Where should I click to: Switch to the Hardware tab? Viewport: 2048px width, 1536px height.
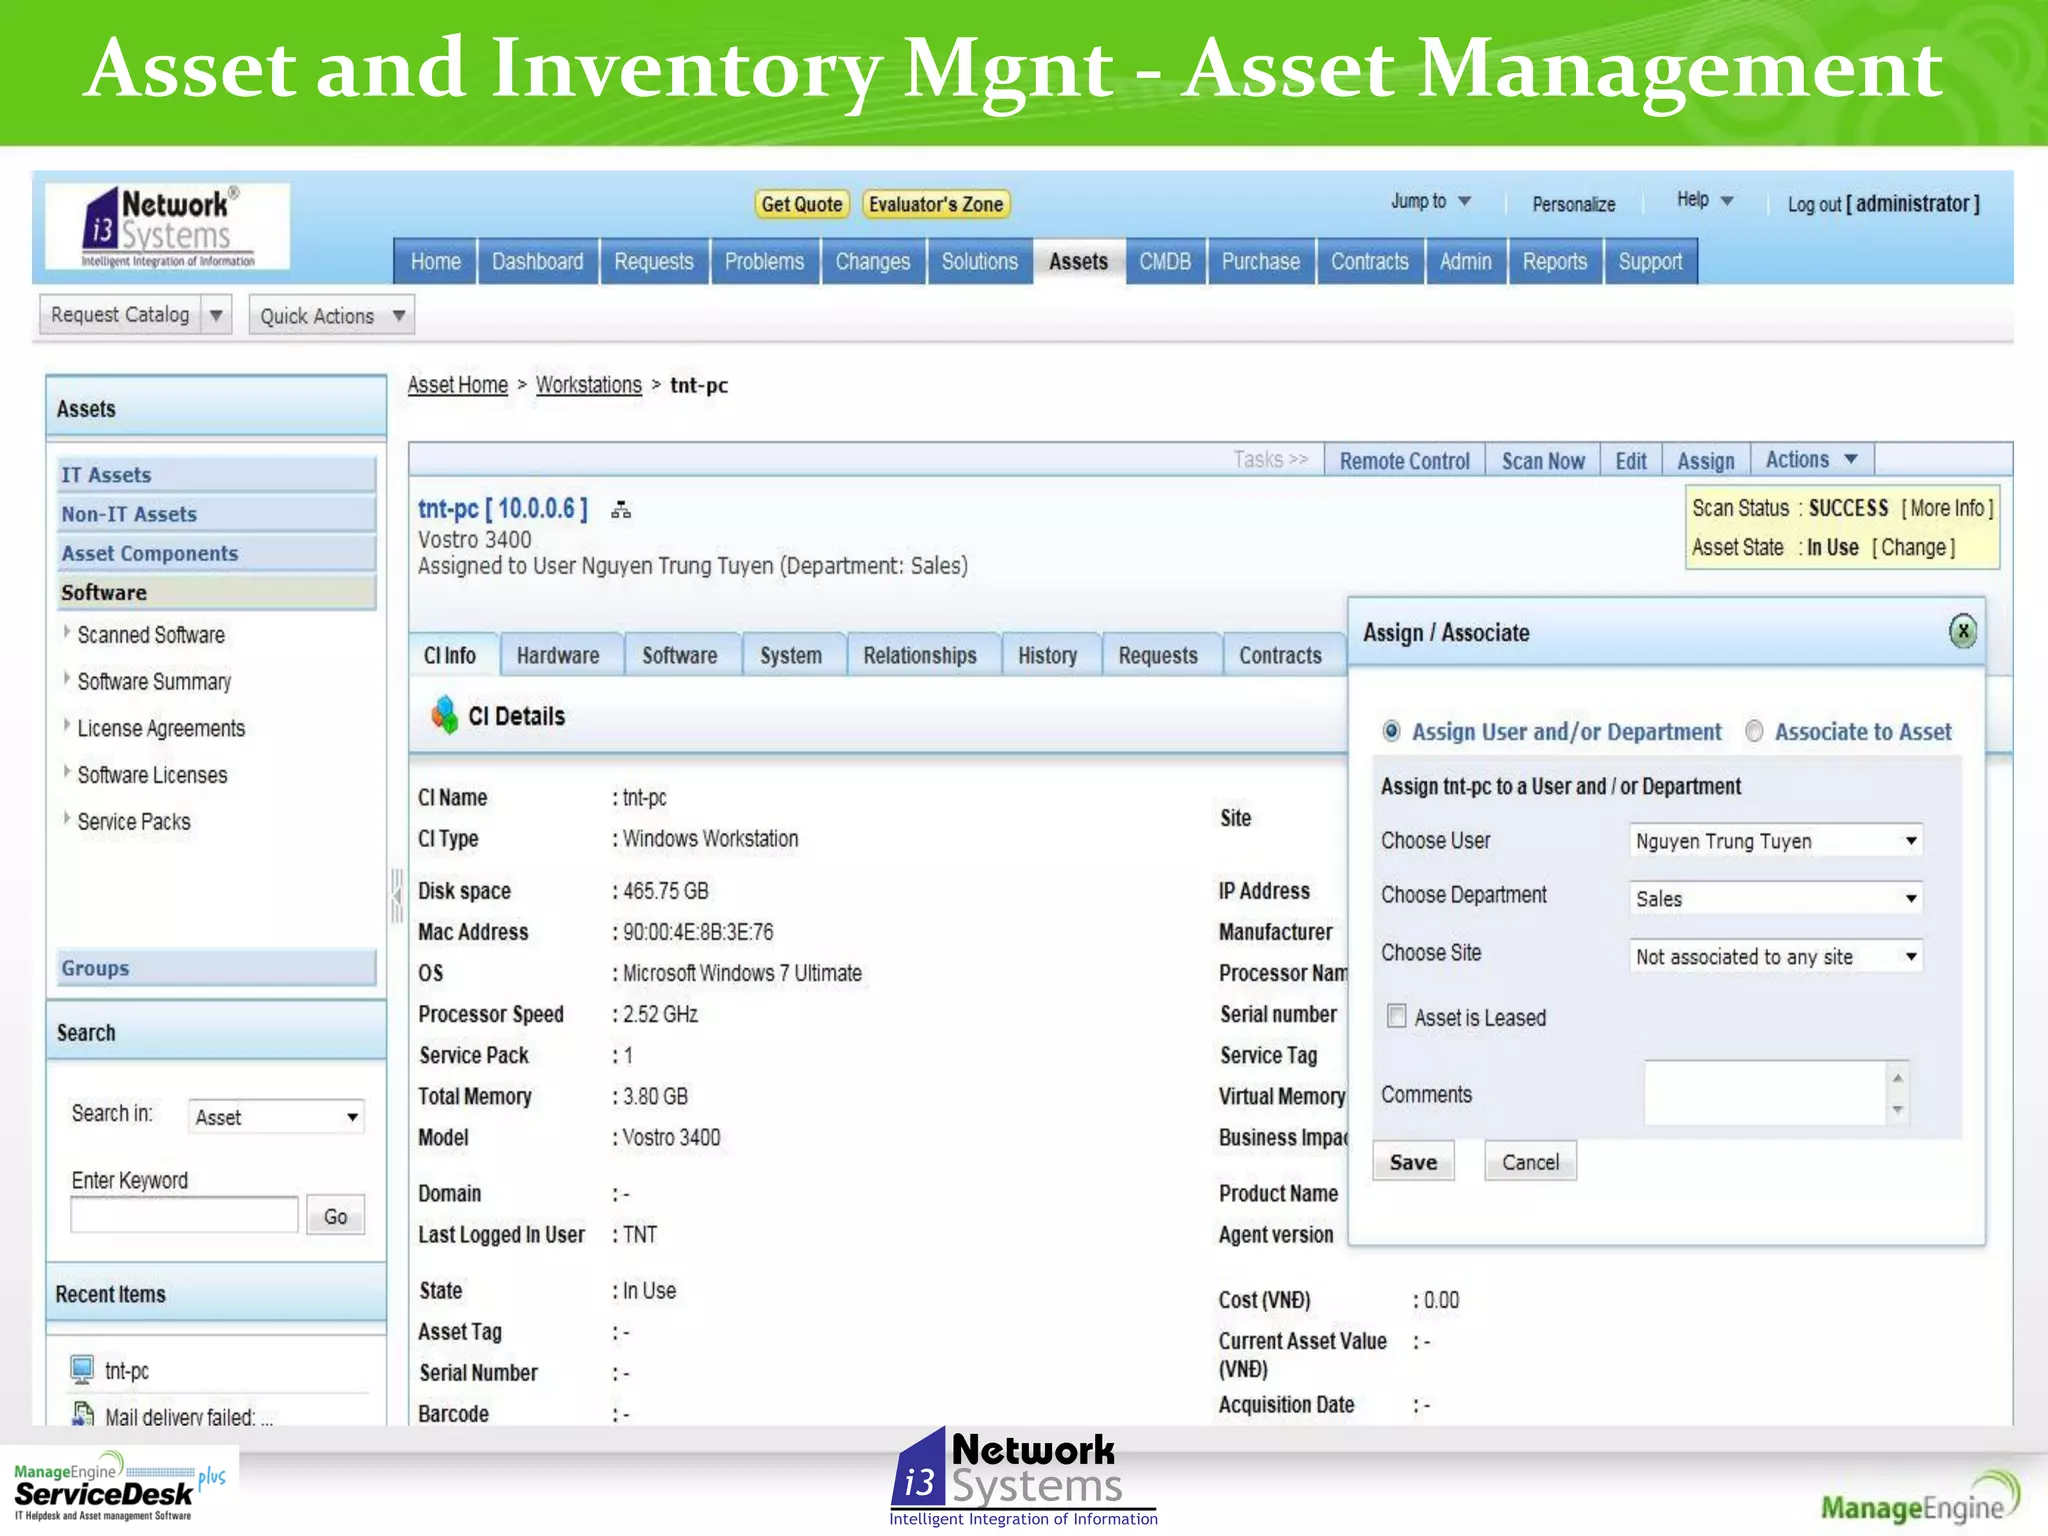click(x=558, y=656)
